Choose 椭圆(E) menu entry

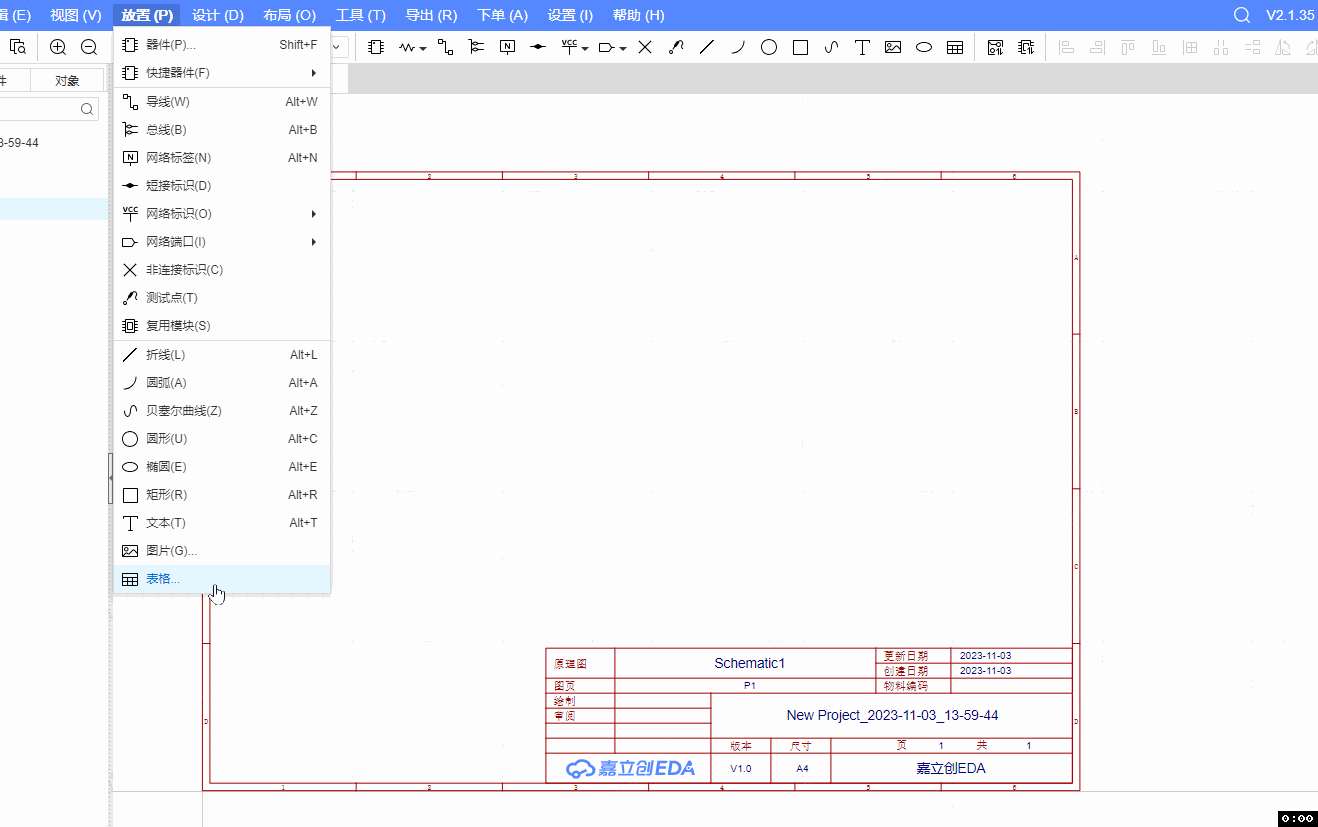point(222,467)
